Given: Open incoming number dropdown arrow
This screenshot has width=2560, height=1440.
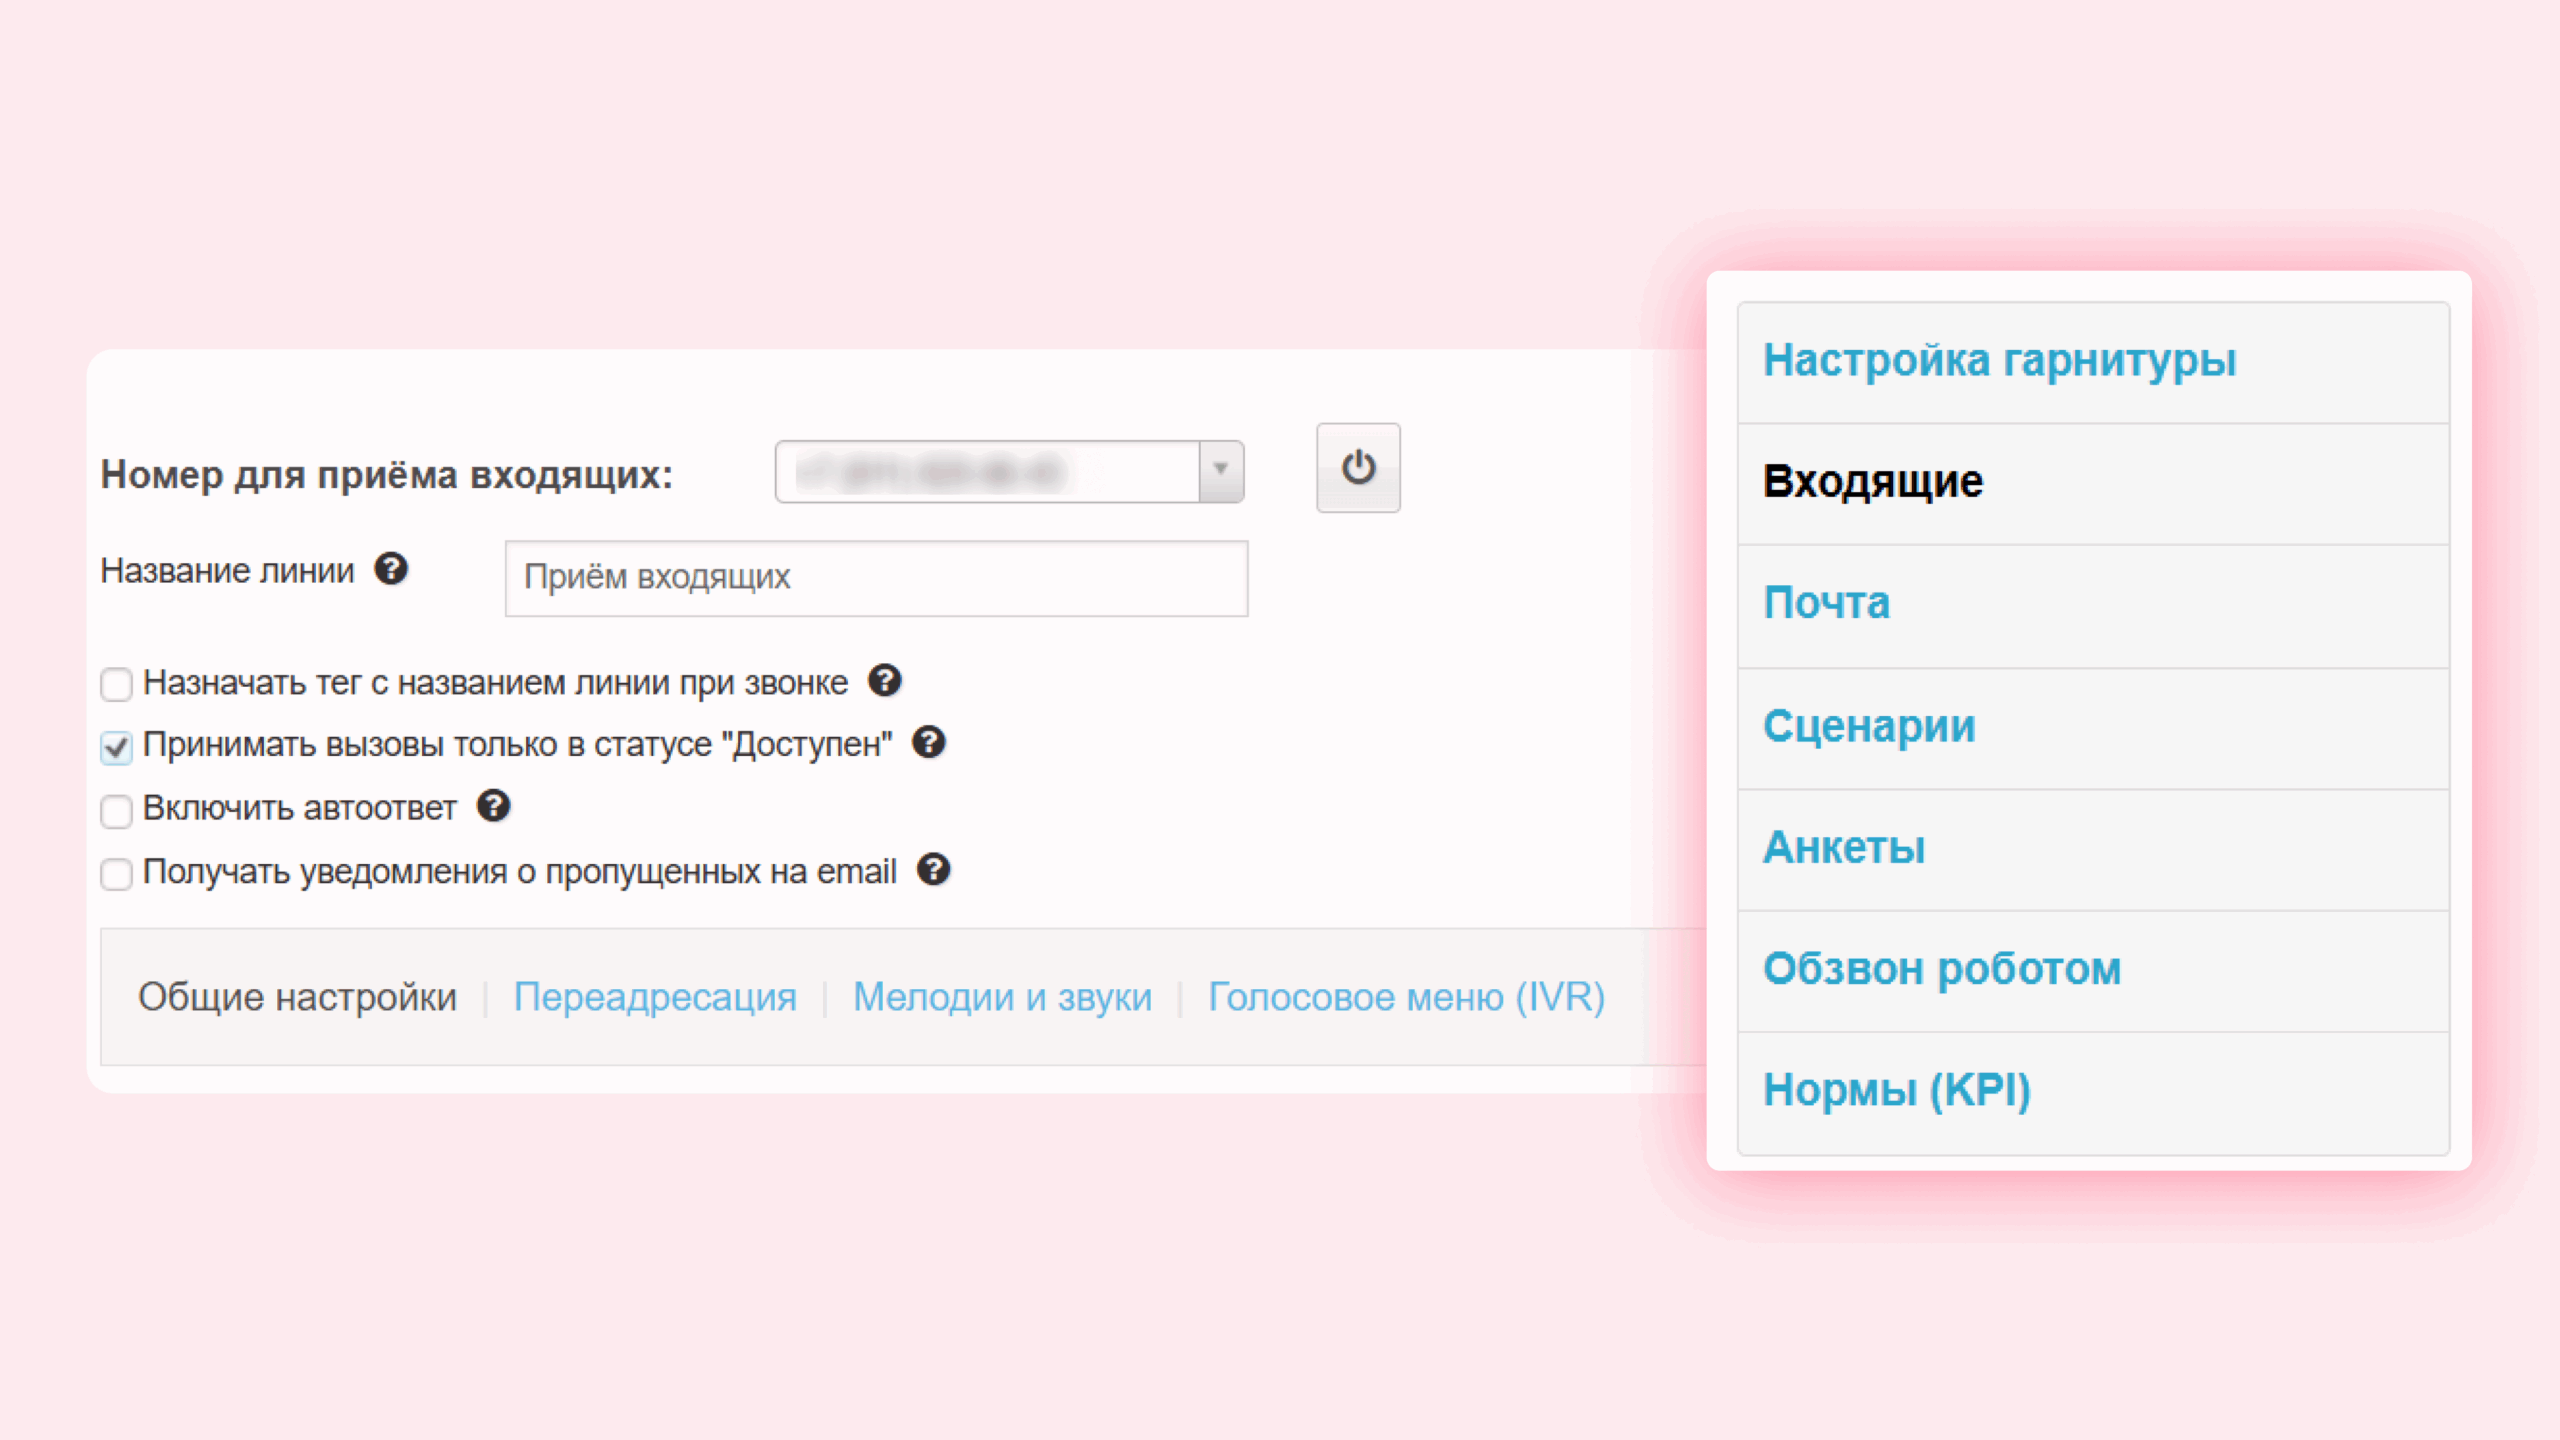Looking at the screenshot, I should 1220,470.
